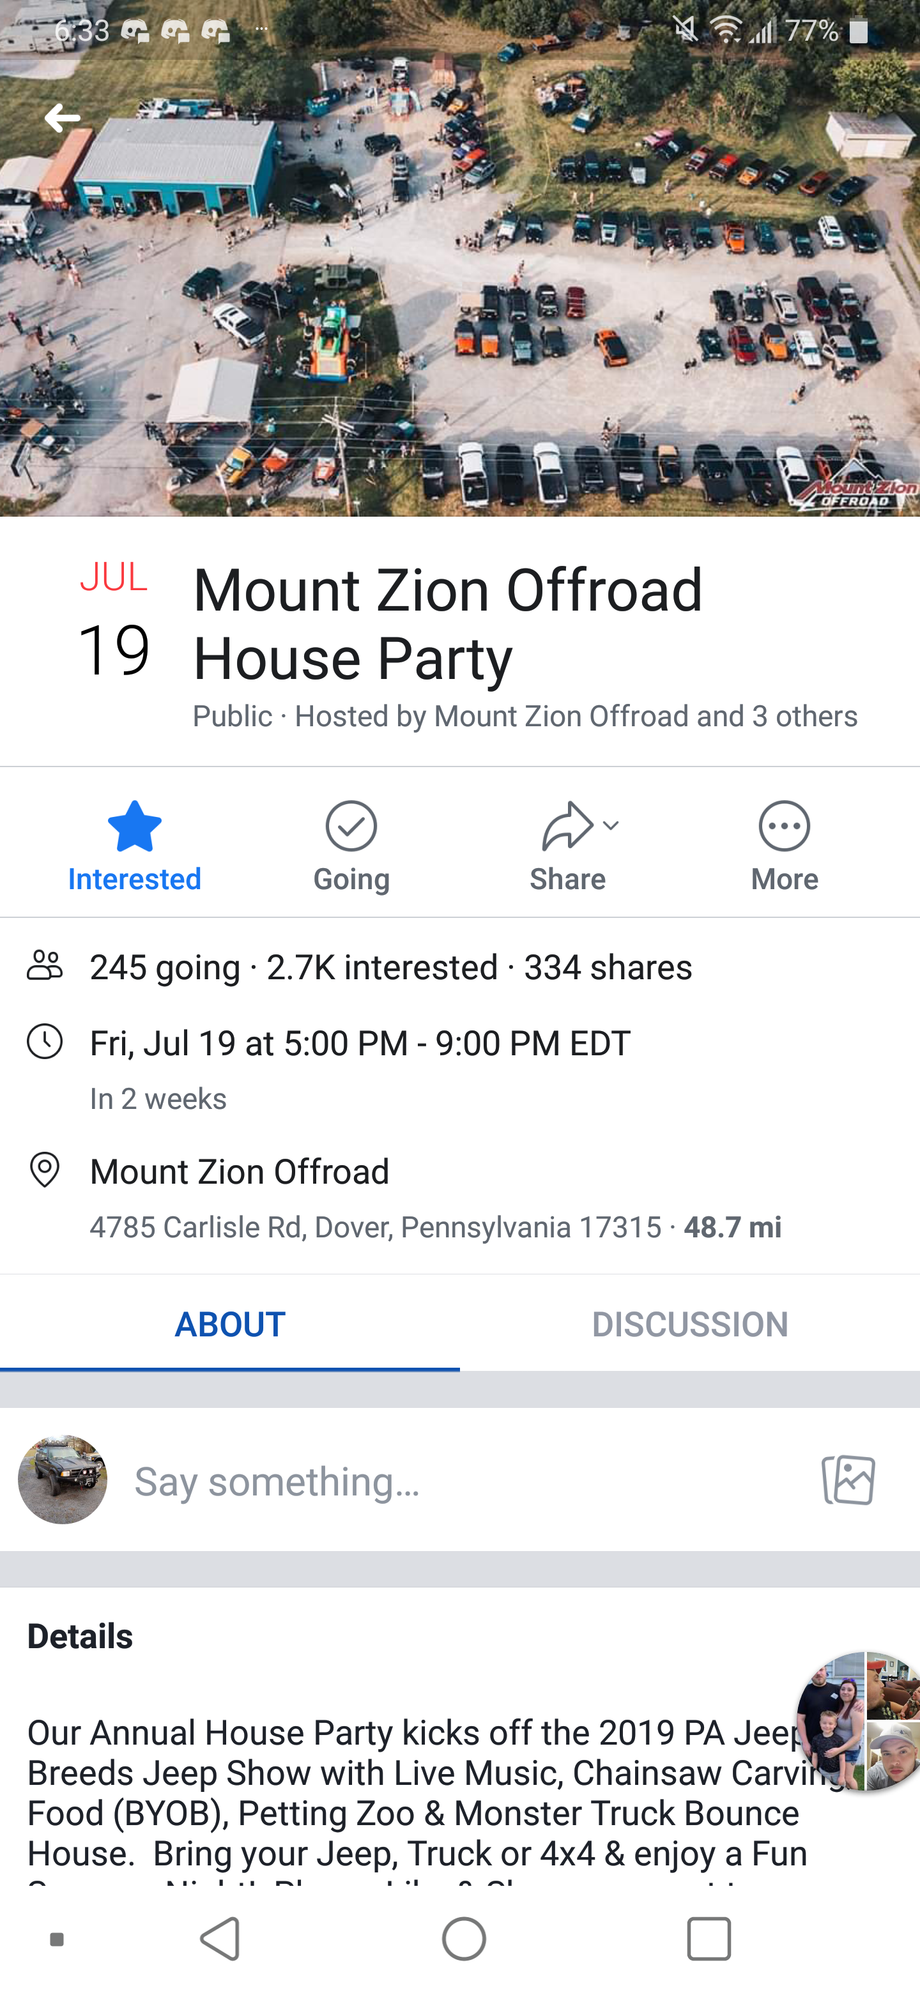Open the recent apps square button

709,1939
